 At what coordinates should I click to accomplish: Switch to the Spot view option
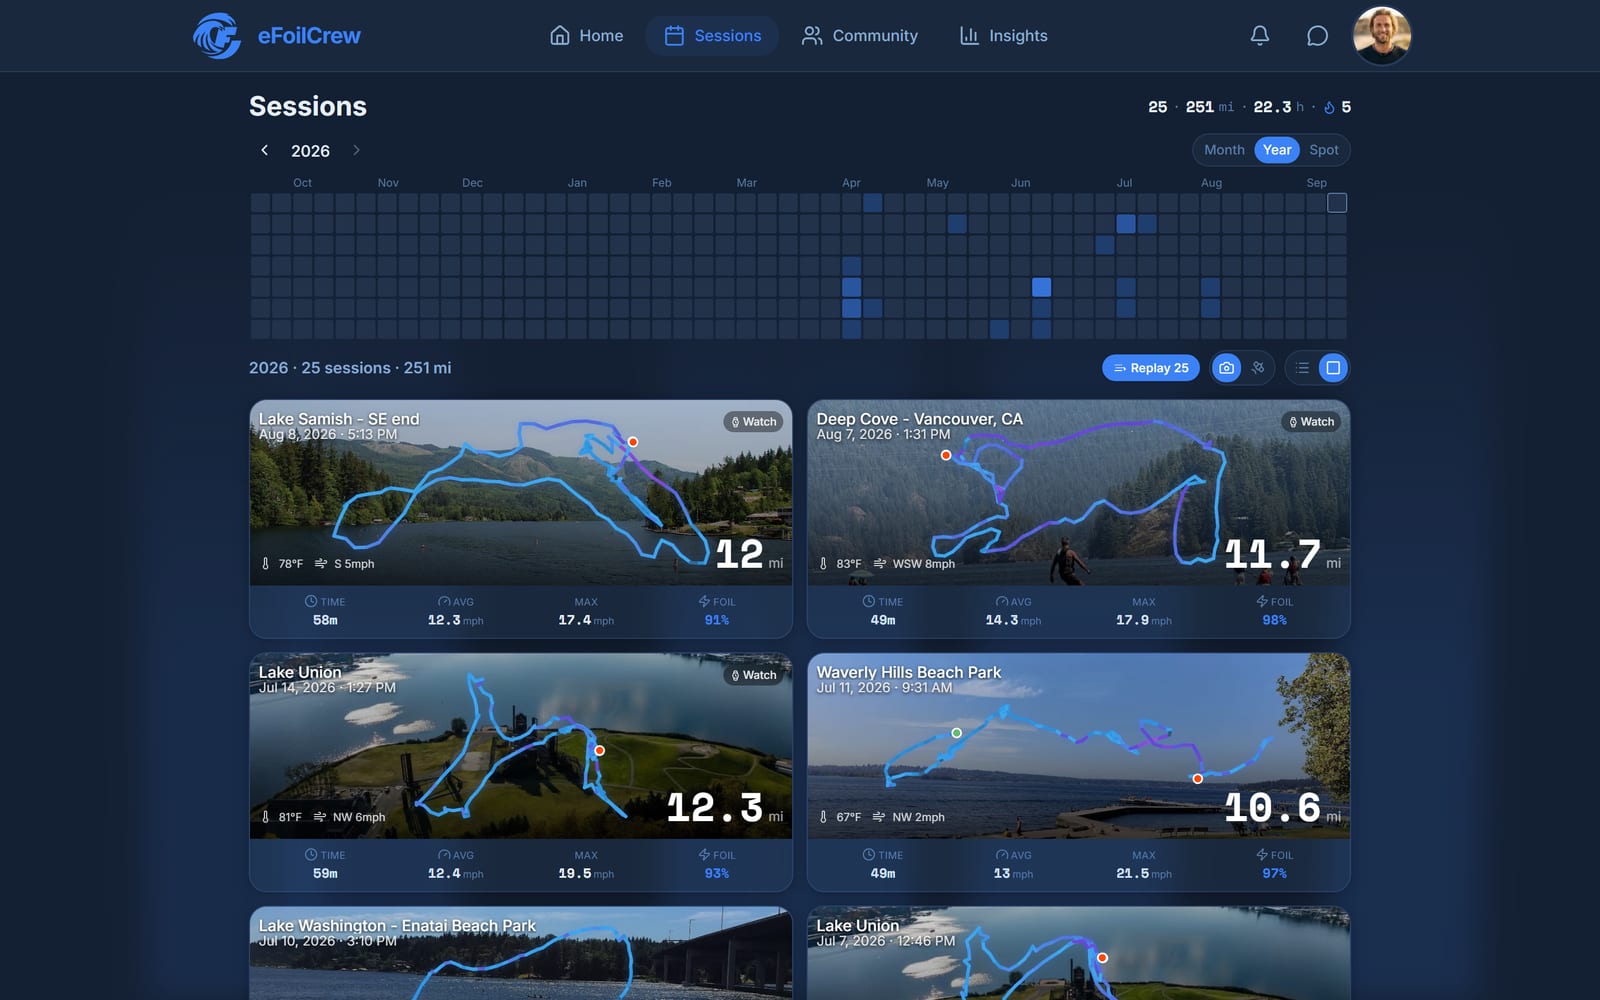click(x=1324, y=150)
